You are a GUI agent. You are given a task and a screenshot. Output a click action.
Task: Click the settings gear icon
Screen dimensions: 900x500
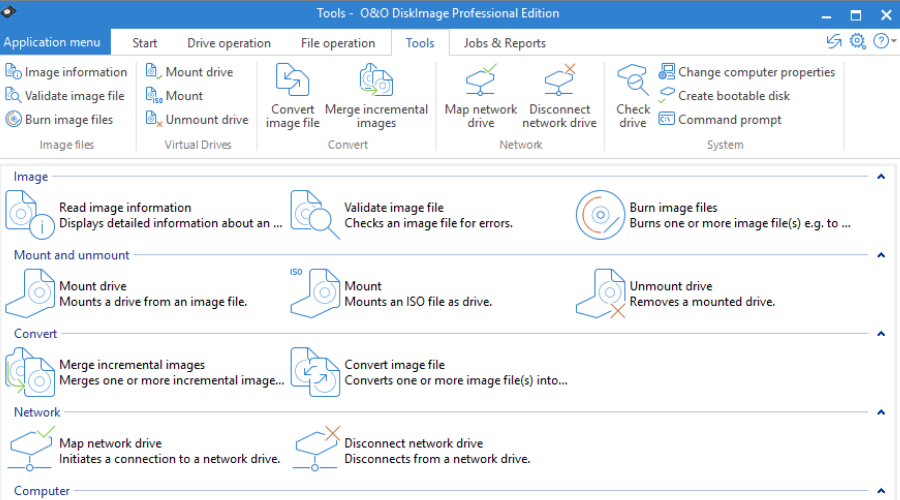point(858,41)
